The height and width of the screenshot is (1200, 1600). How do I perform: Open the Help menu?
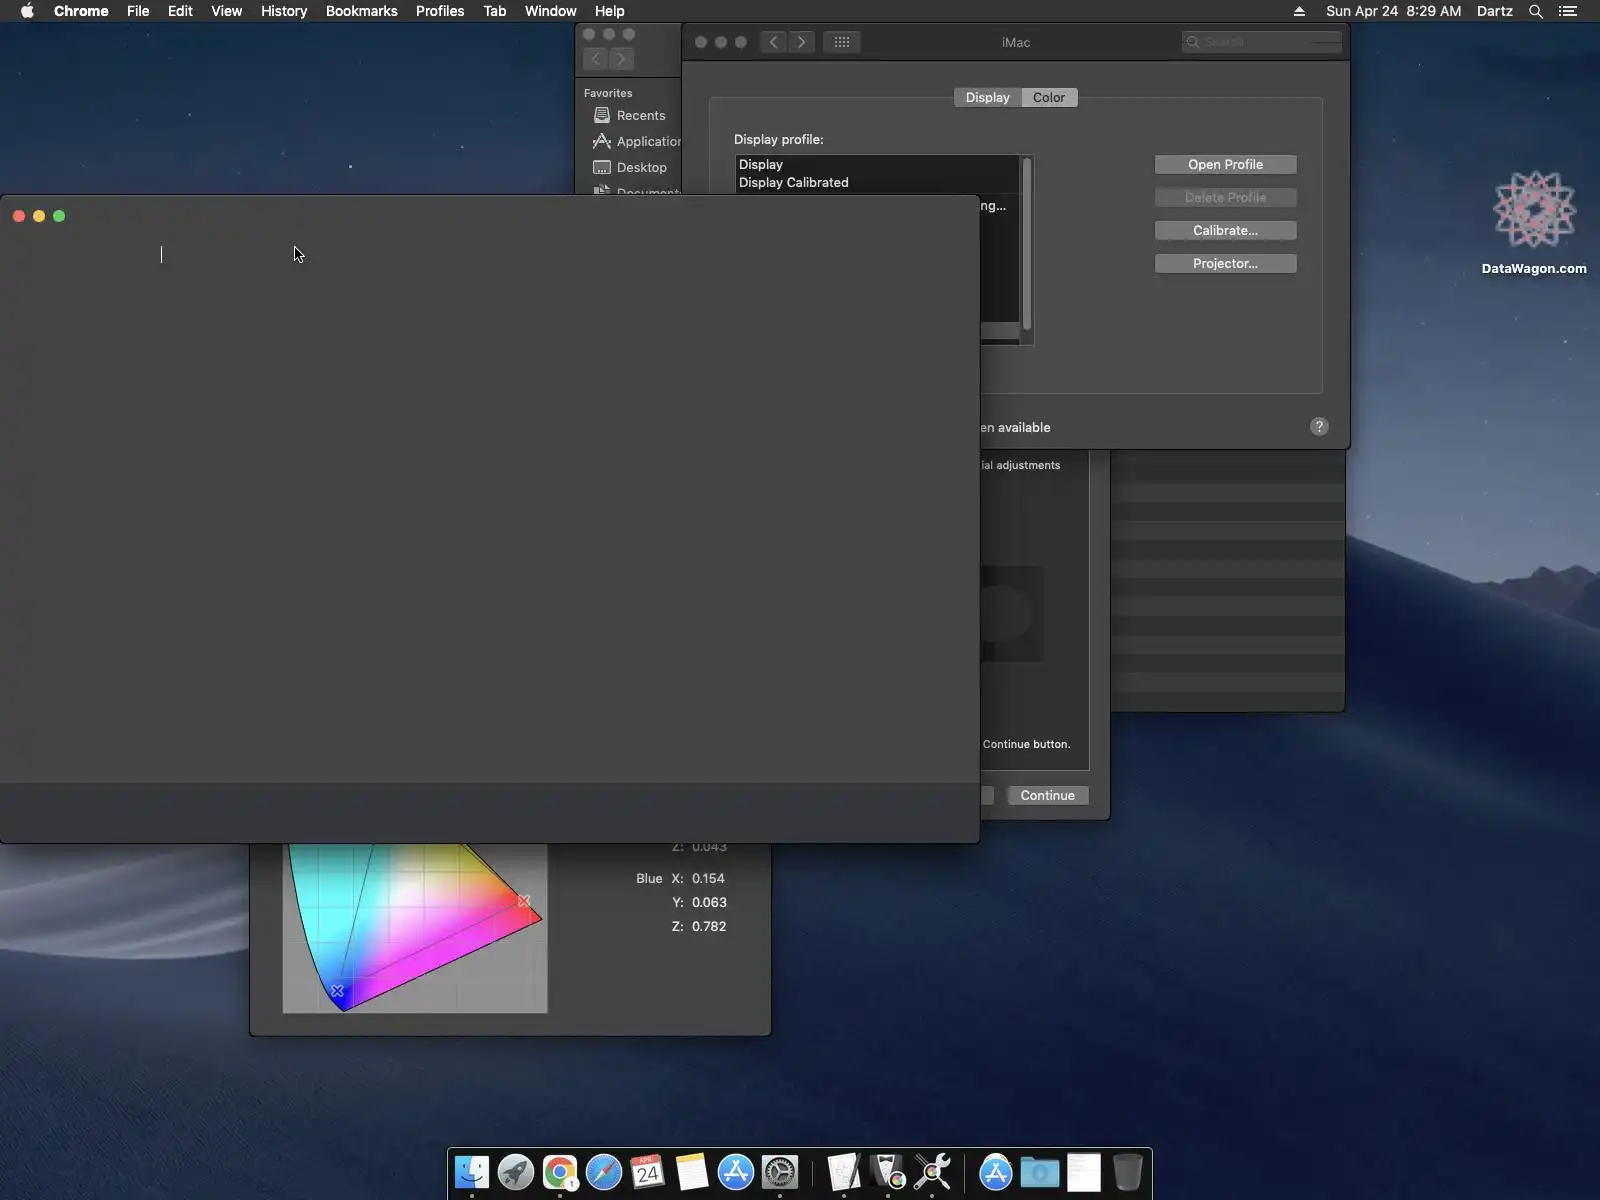click(609, 11)
